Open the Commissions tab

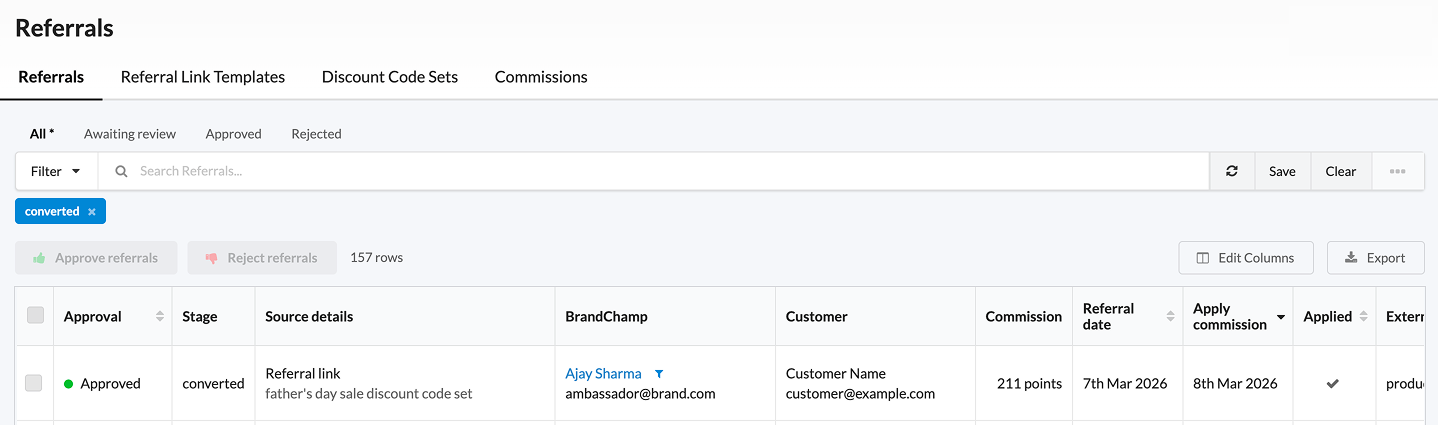pyautogui.click(x=541, y=77)
